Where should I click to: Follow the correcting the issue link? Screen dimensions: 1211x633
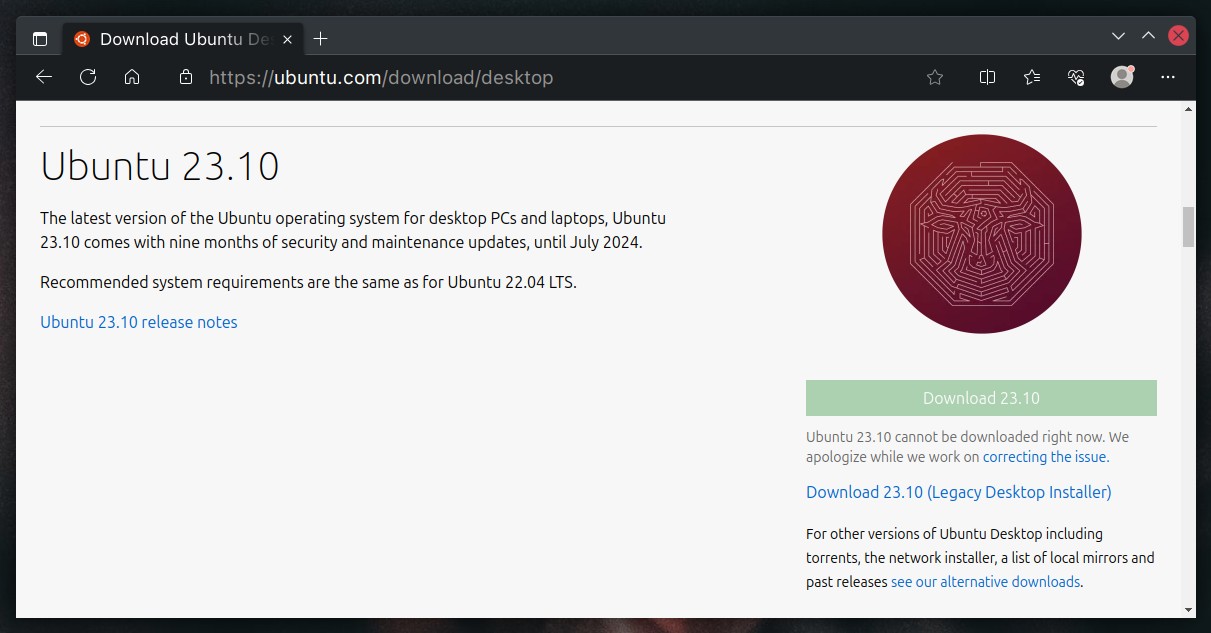tap(1046, 457)
